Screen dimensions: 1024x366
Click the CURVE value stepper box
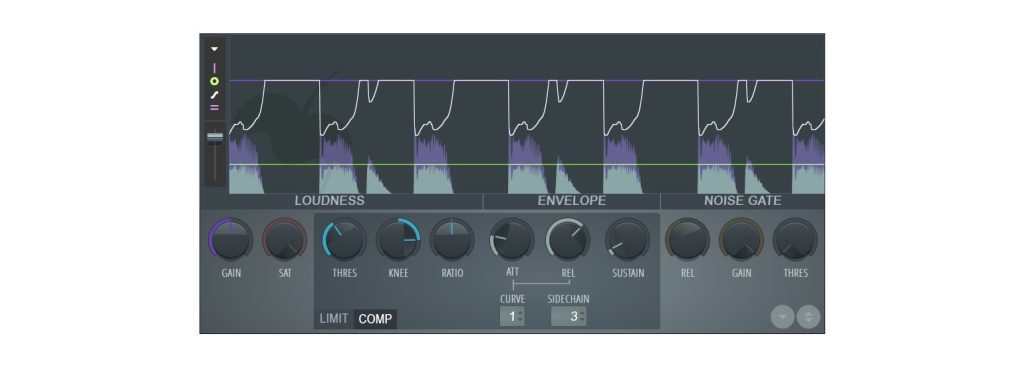tap(513, 316)
